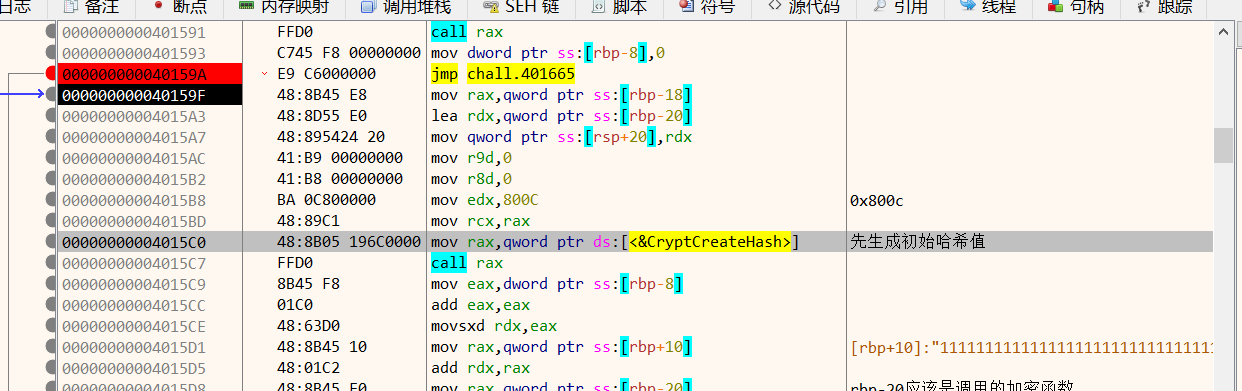Click the arrow icon on the 线程 tab
Screen dimensions: 1242x391
[967, 6]
